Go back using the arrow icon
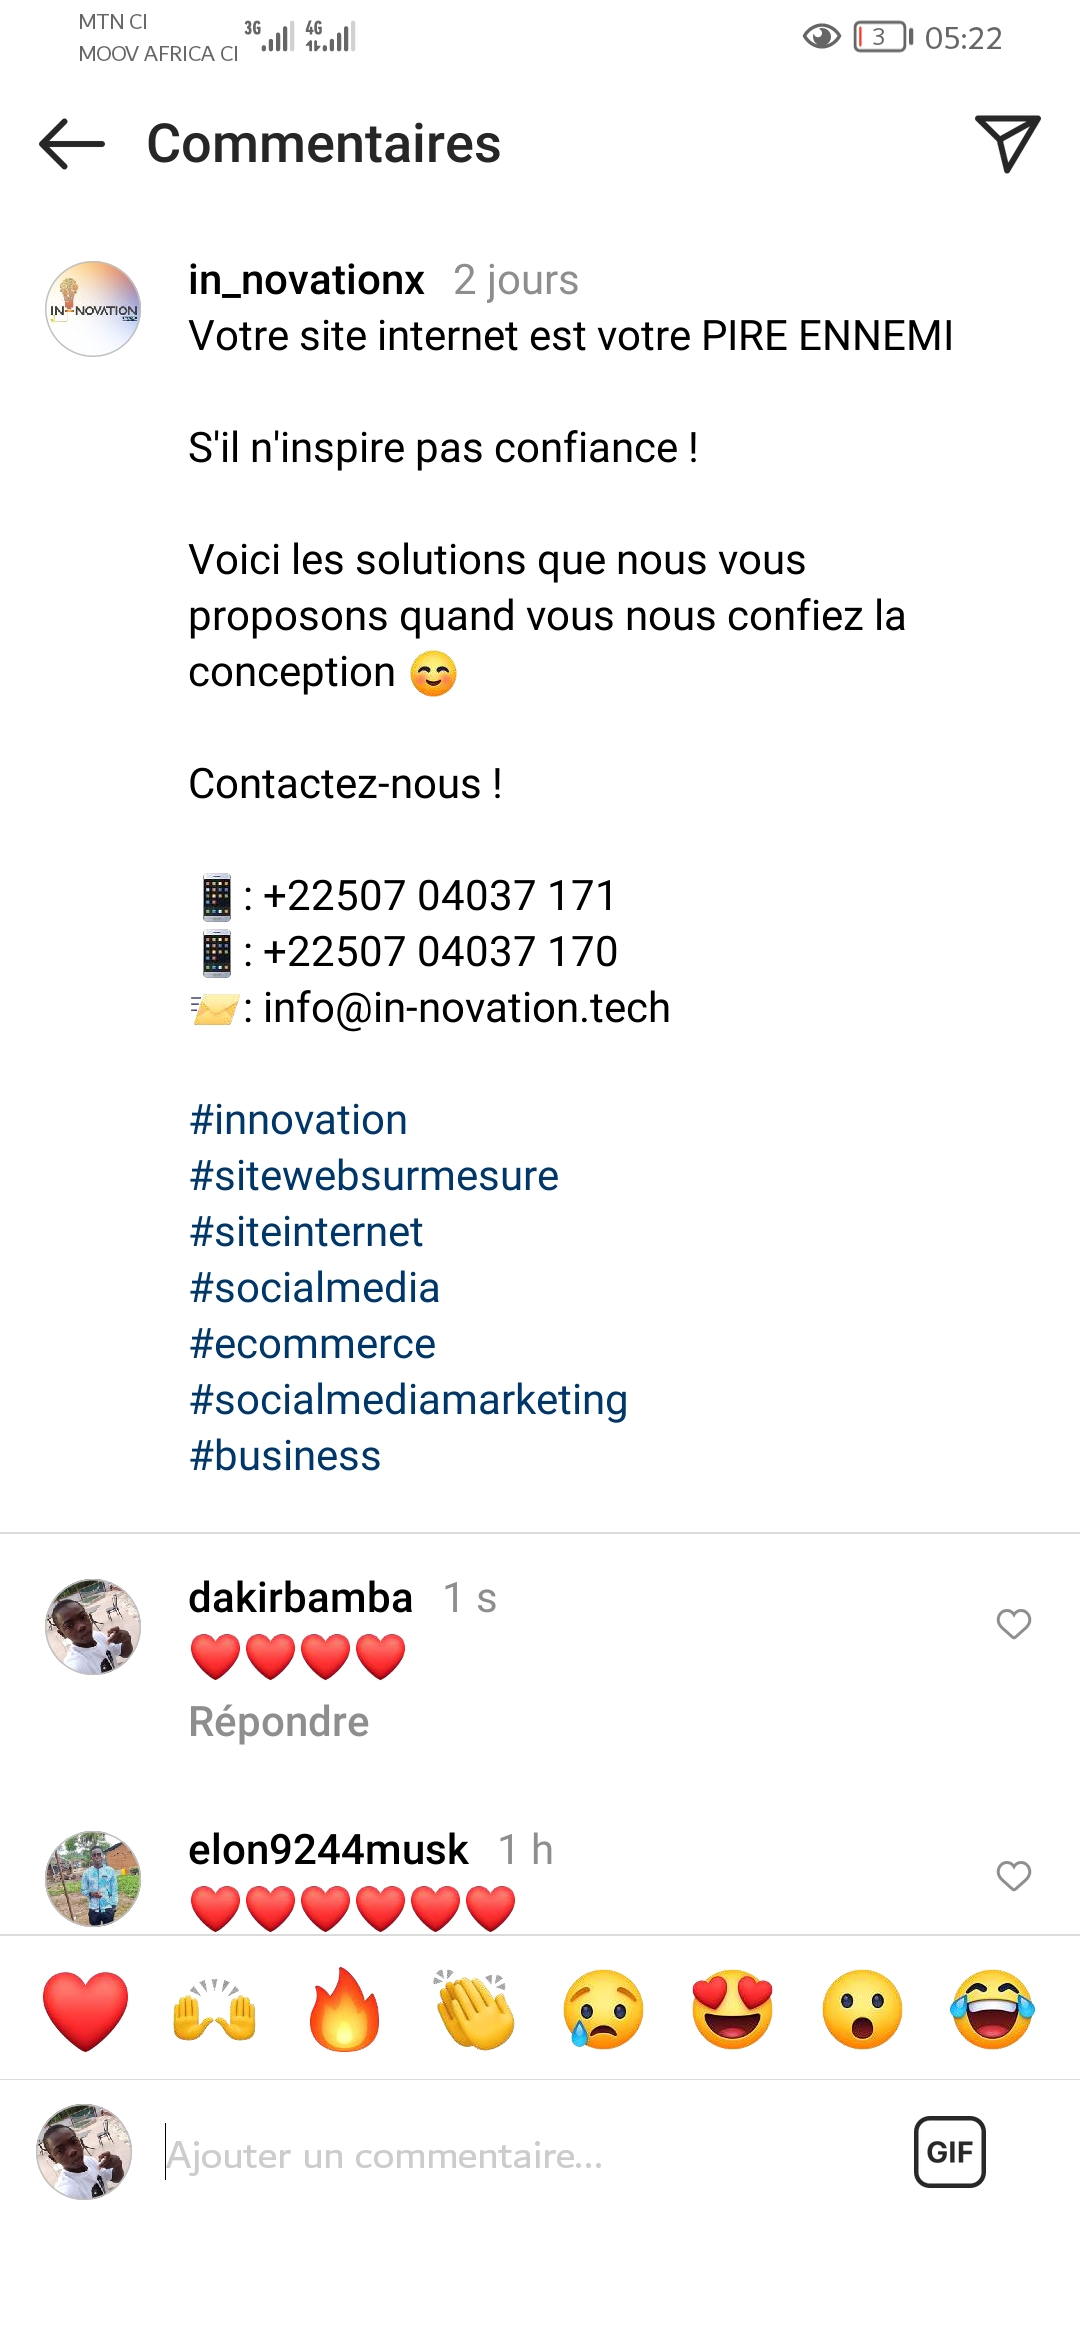Screen dimensions: 1080x2340 [x=72, y=144]
